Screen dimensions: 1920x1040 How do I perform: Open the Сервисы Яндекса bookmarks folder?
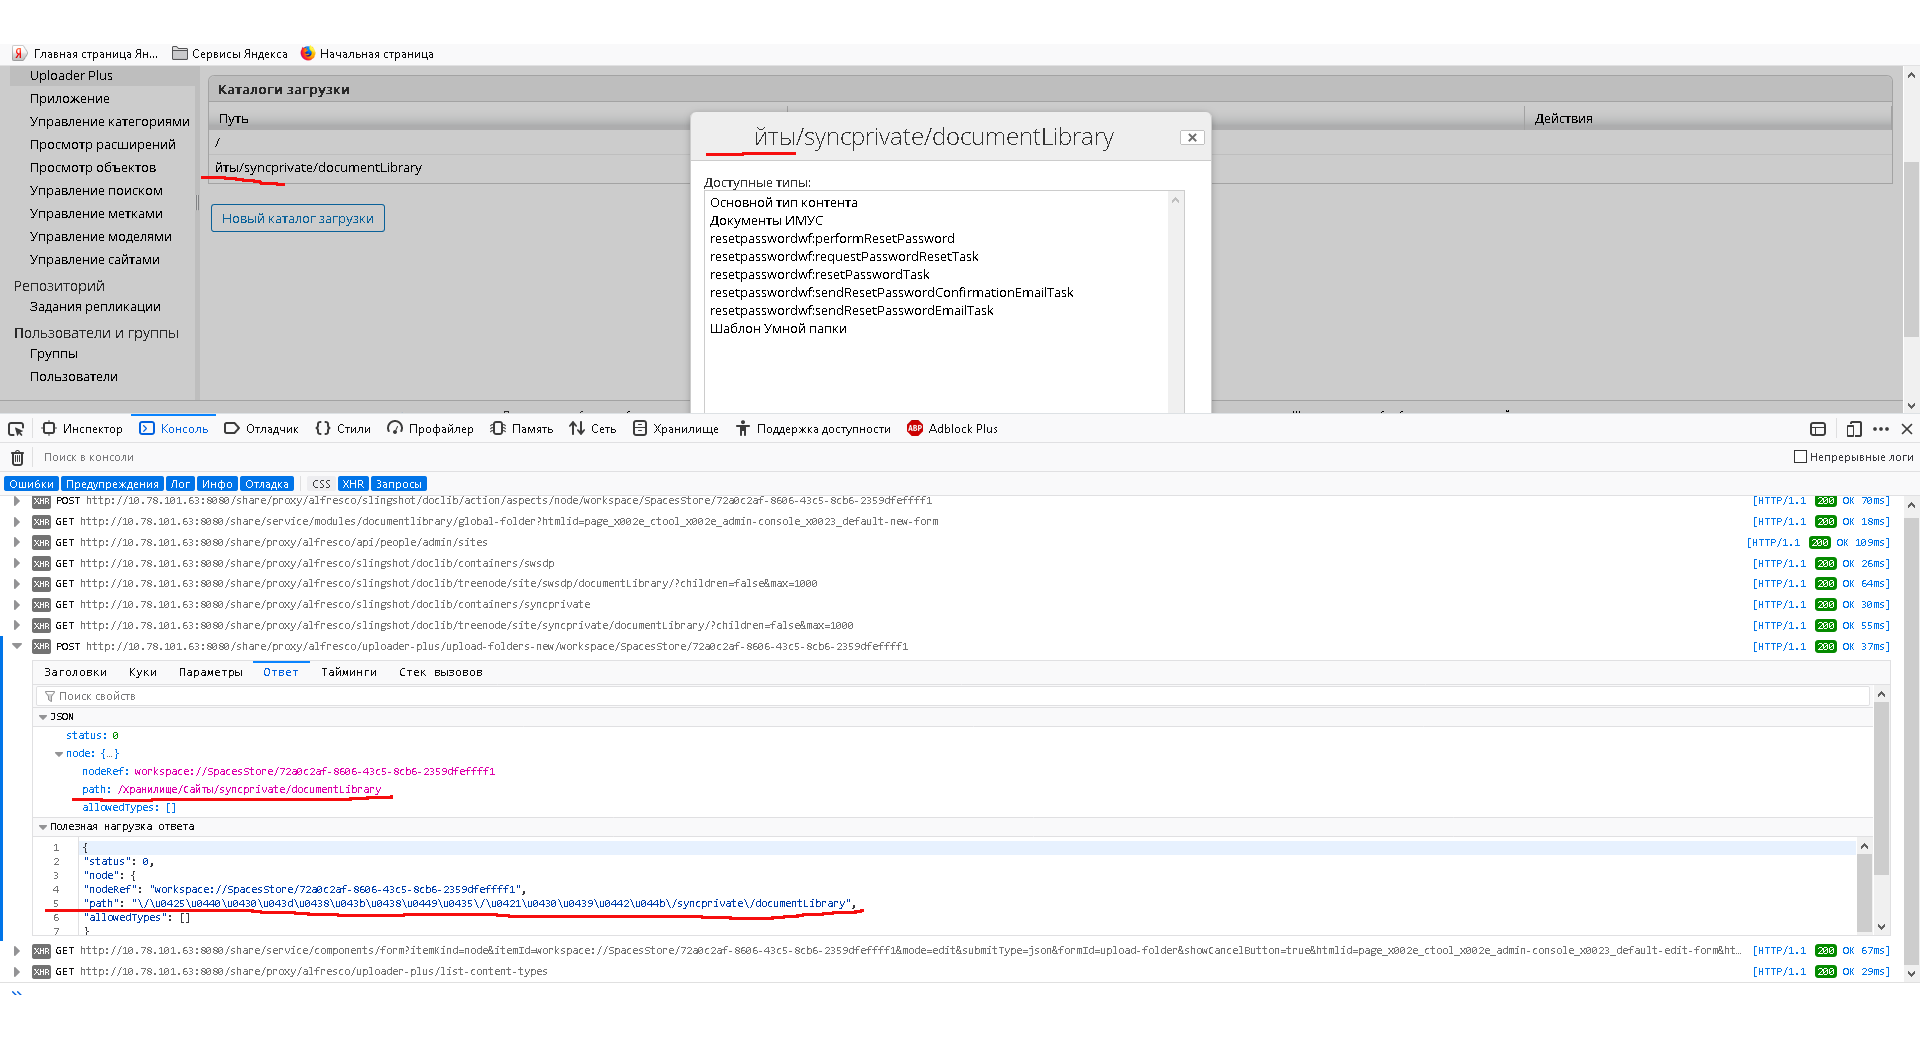coord(230,54)
